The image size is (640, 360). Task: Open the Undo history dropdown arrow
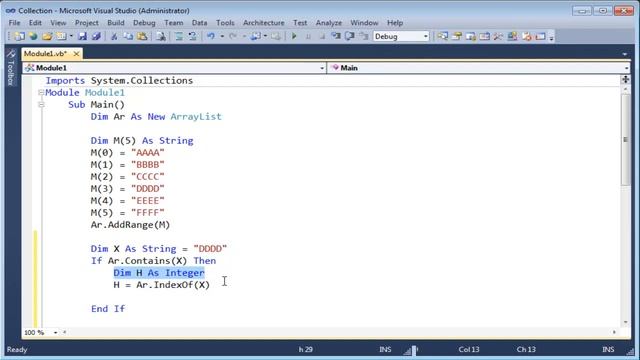pyautogui.click(x=222, y=36)
